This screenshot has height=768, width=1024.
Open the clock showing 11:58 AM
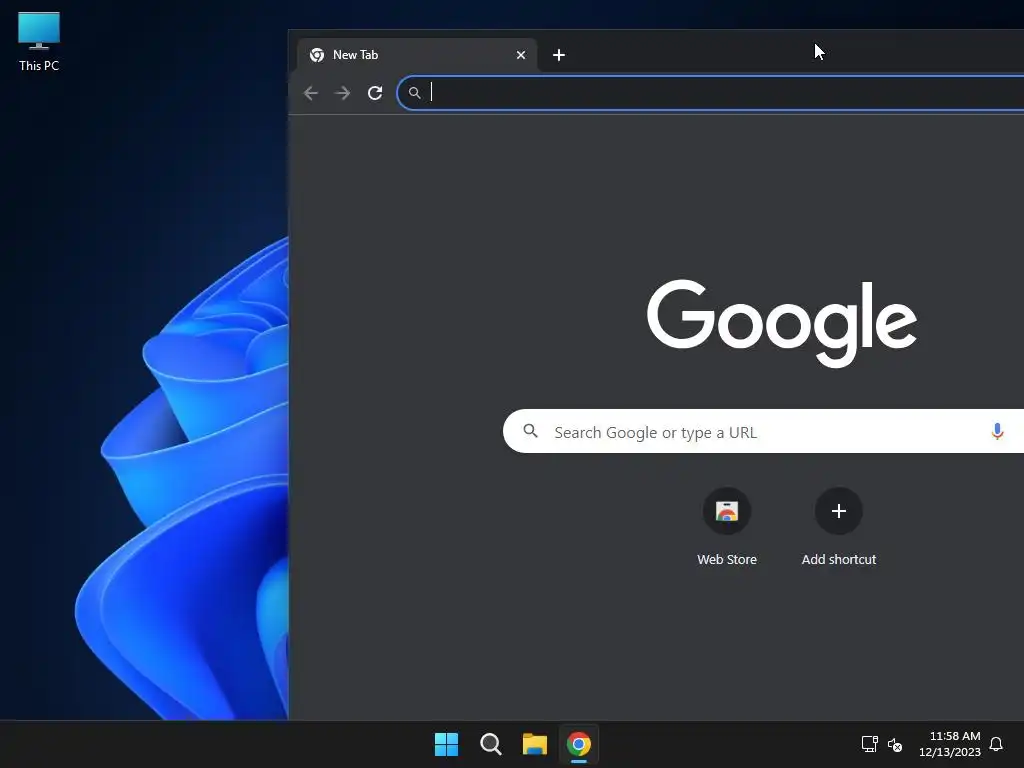pyautogui.click(x=950, y=744)
